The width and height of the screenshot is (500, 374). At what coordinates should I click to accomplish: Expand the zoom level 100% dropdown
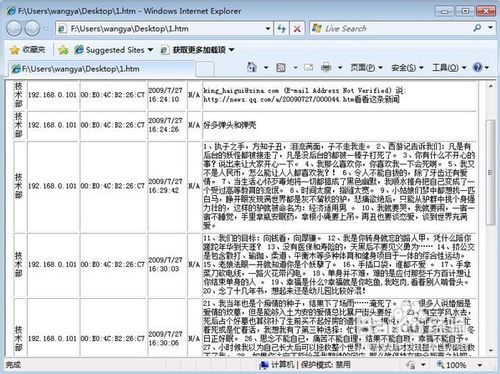pos(480,365)
